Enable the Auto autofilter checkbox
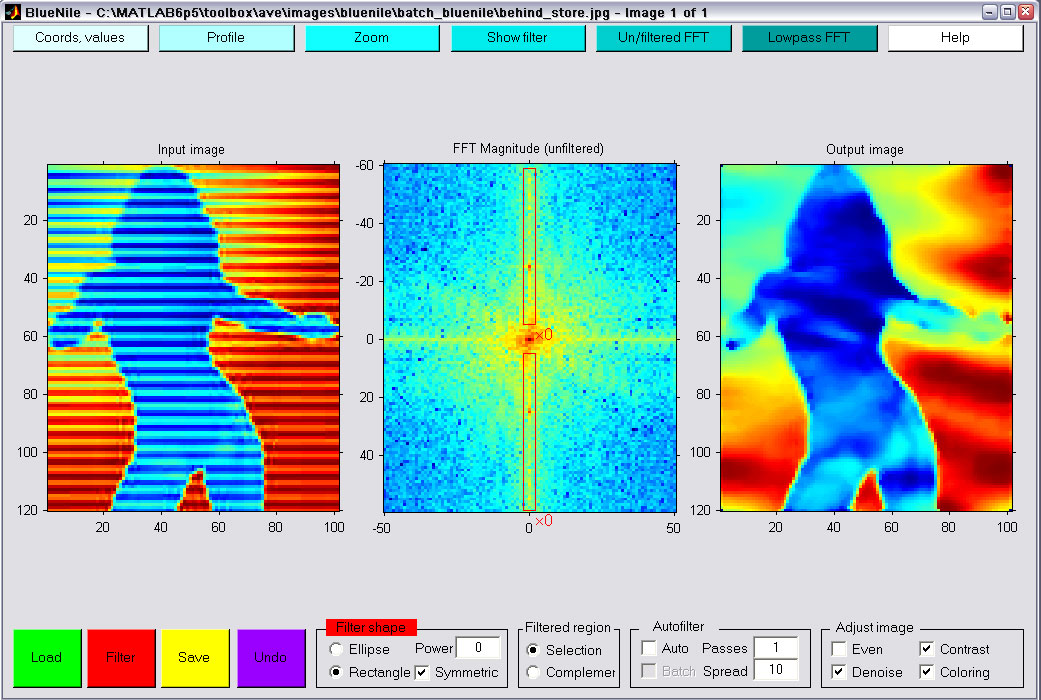 649,648
